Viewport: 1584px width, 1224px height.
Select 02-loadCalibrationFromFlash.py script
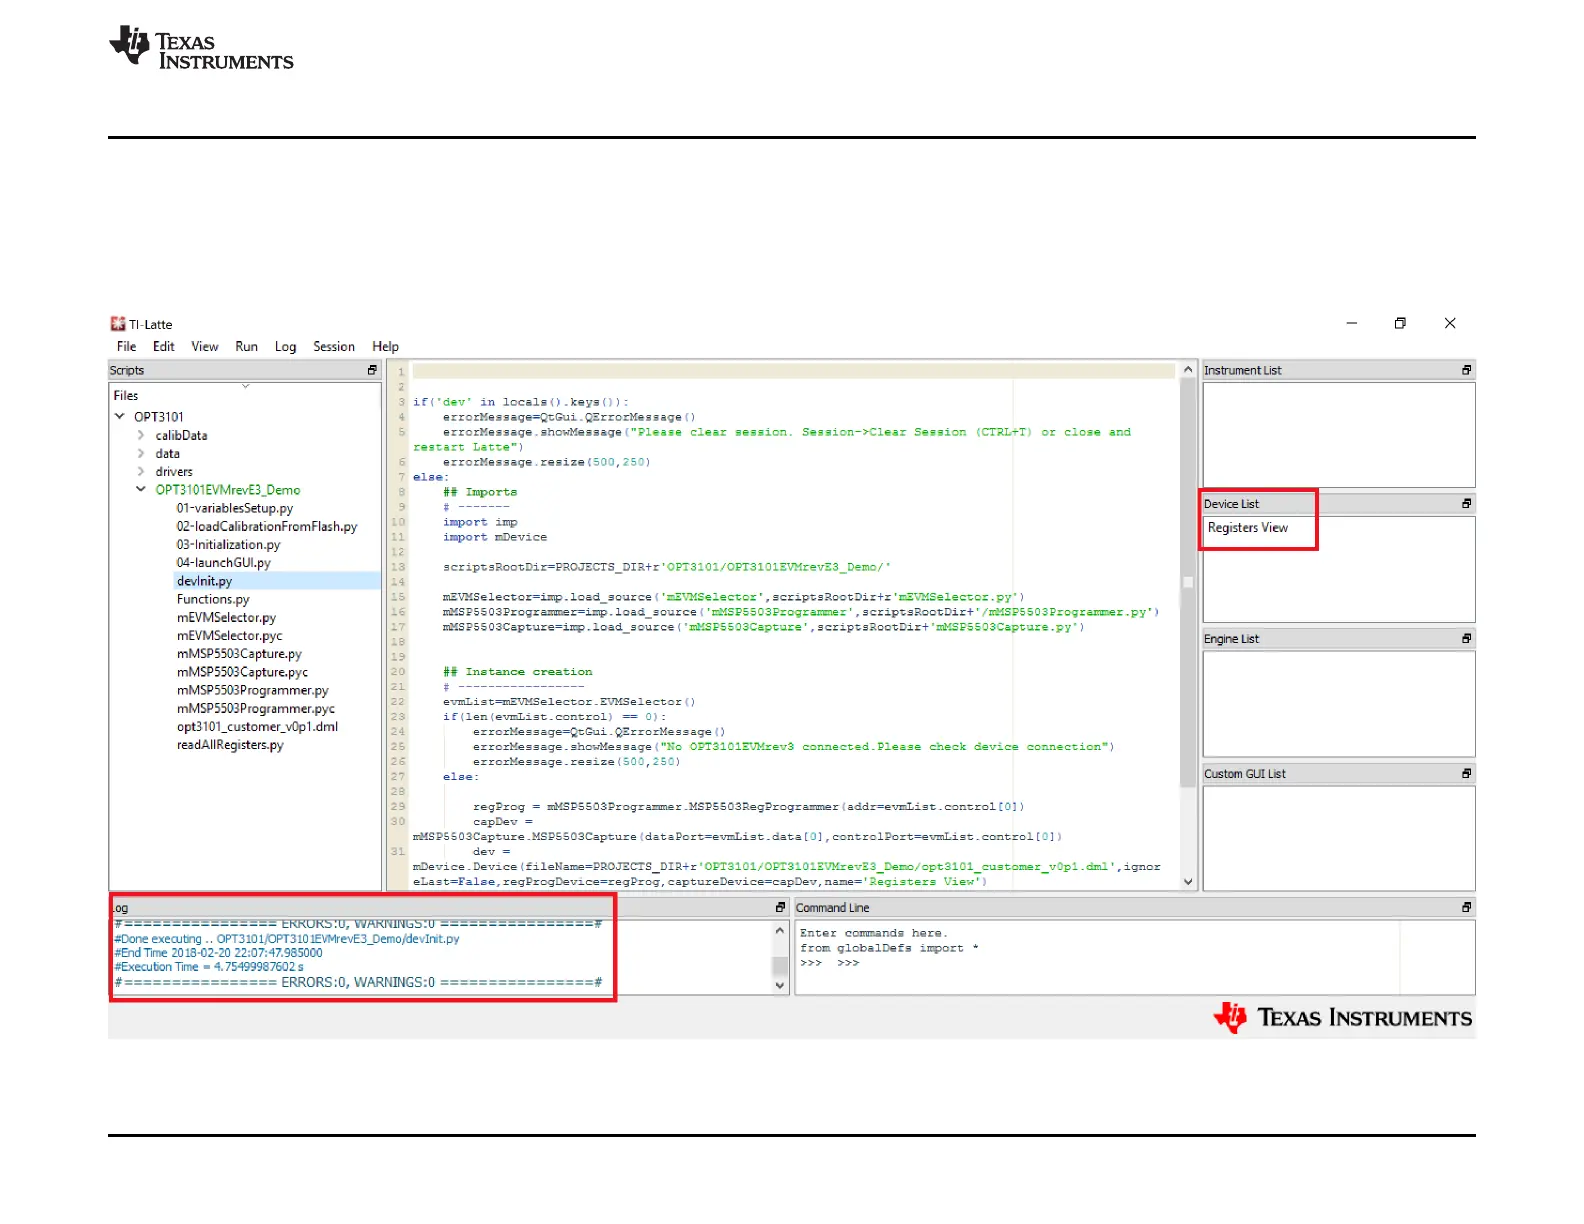[267, 526]
